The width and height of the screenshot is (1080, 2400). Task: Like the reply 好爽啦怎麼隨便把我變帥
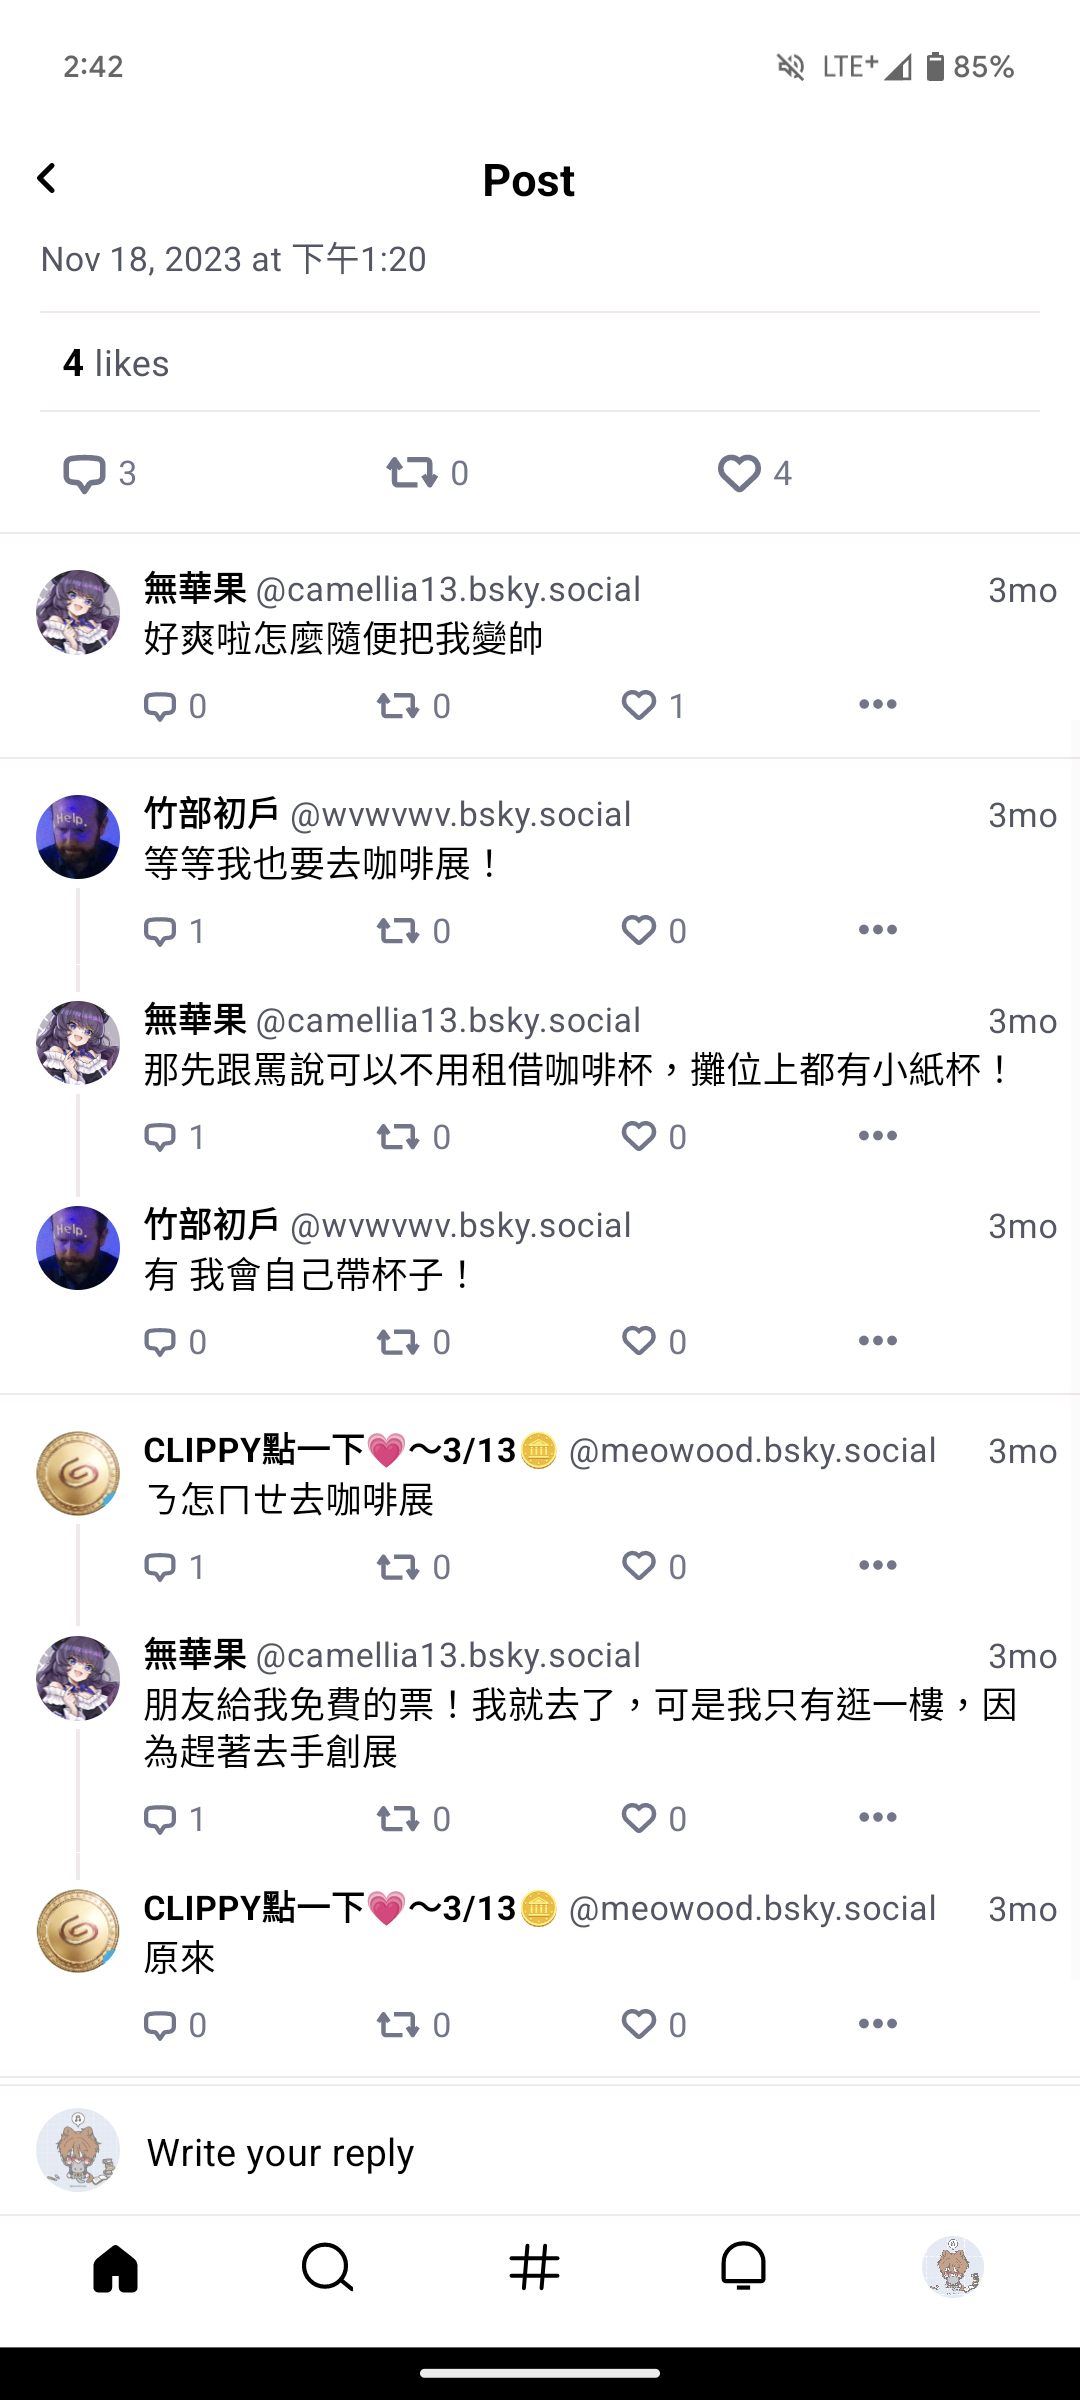tap(639, 705)
